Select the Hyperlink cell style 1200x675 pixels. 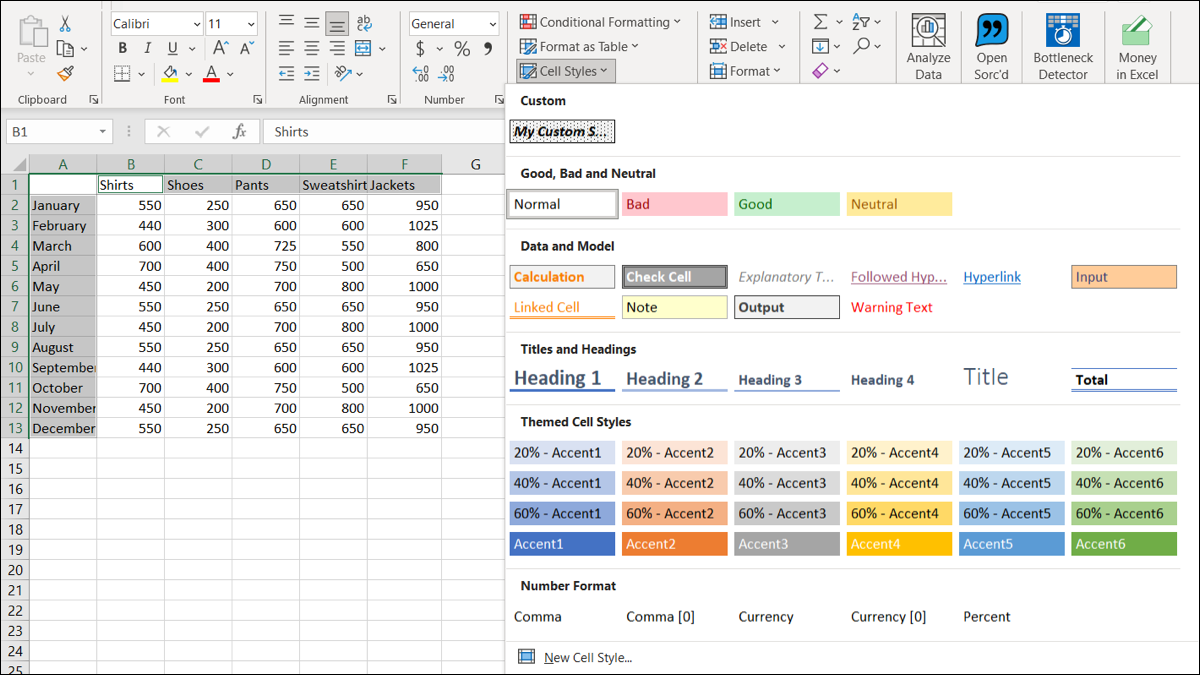(992, 277)
